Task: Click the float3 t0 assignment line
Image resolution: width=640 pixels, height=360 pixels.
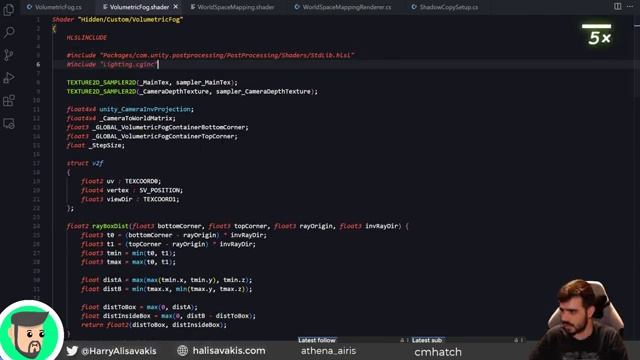Action: [x=174, y=235]
